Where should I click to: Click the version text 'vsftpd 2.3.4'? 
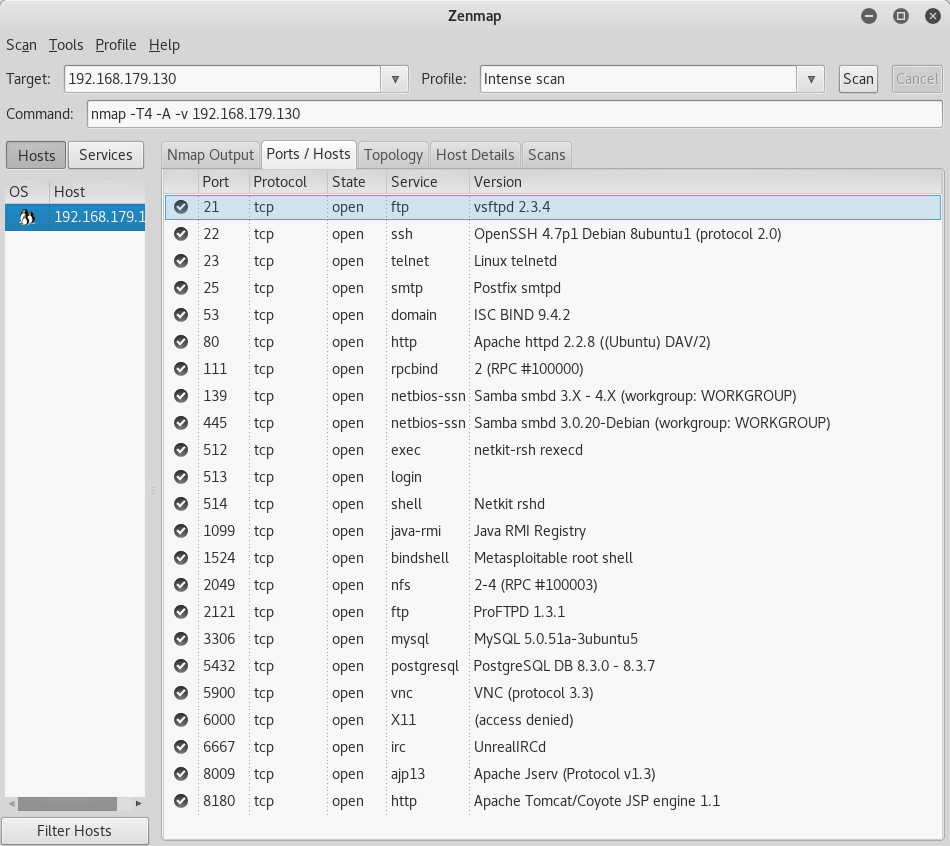click(512, 207)
